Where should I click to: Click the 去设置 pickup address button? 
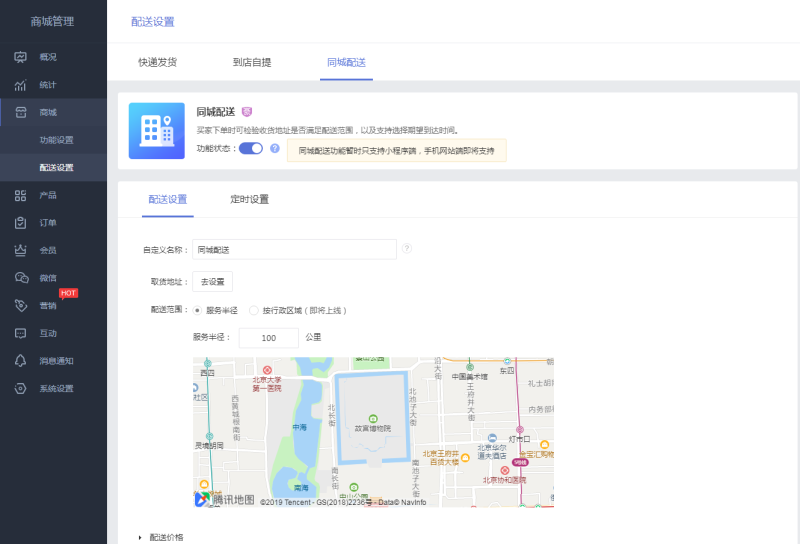[x=212, y=282]
